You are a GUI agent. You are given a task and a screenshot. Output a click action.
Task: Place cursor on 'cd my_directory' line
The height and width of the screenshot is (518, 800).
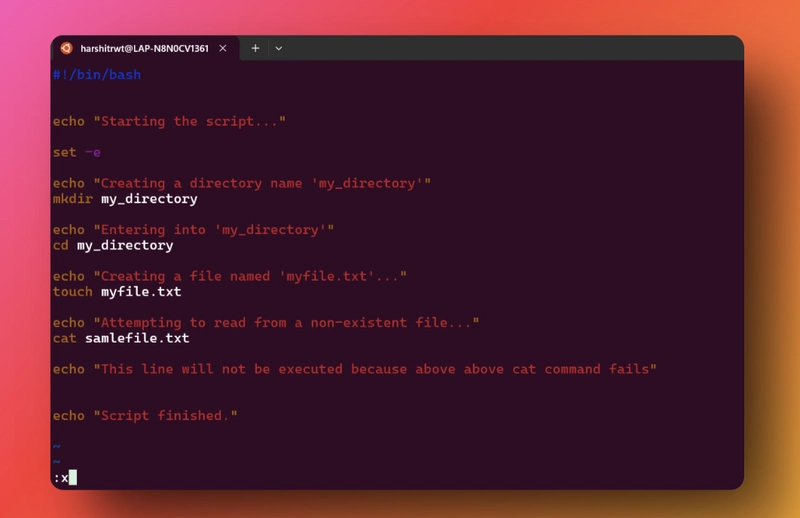[113, 245]
